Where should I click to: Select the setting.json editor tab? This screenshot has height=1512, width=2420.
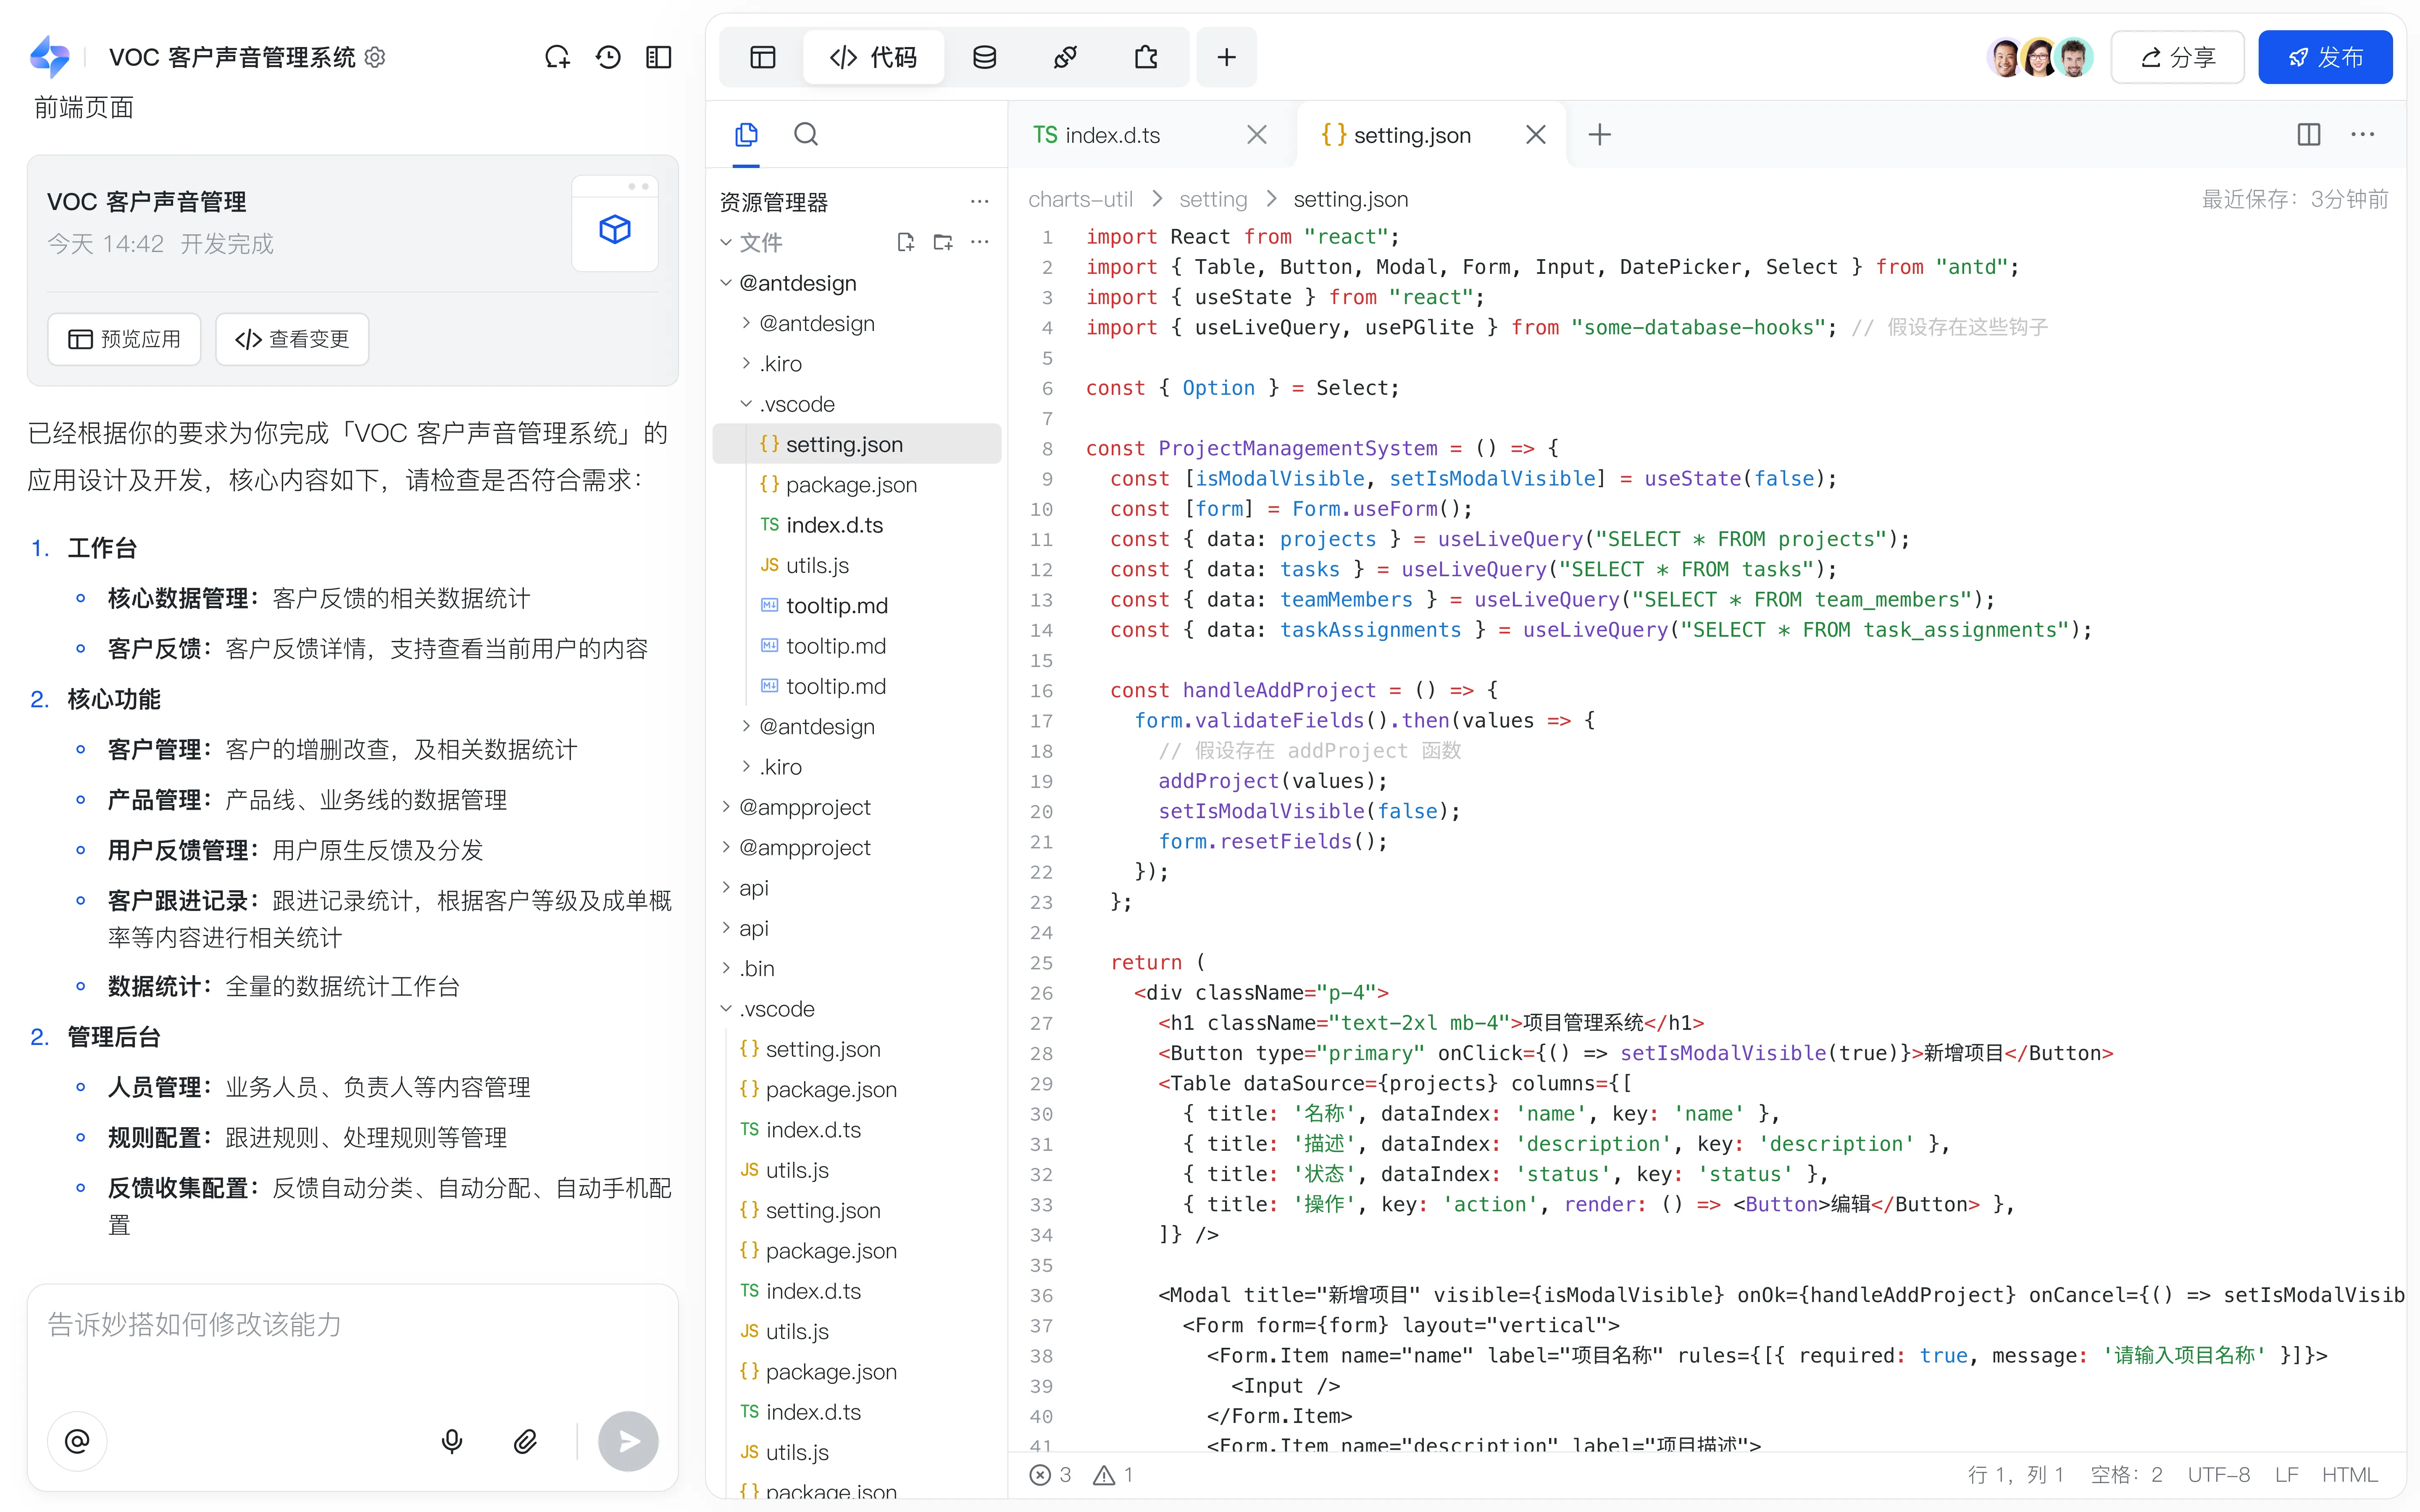[x=1397, y=135]
